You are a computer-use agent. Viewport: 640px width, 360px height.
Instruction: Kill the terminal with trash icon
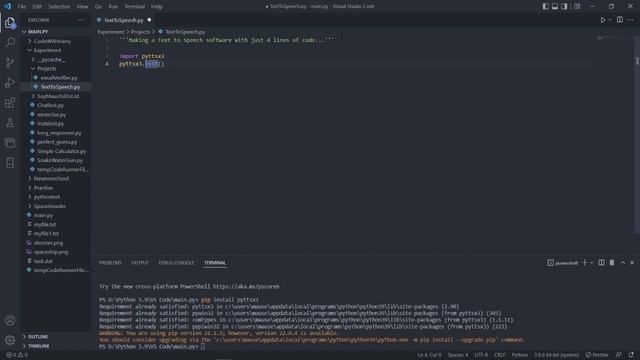pyautogui.click(x=612, y=263)
